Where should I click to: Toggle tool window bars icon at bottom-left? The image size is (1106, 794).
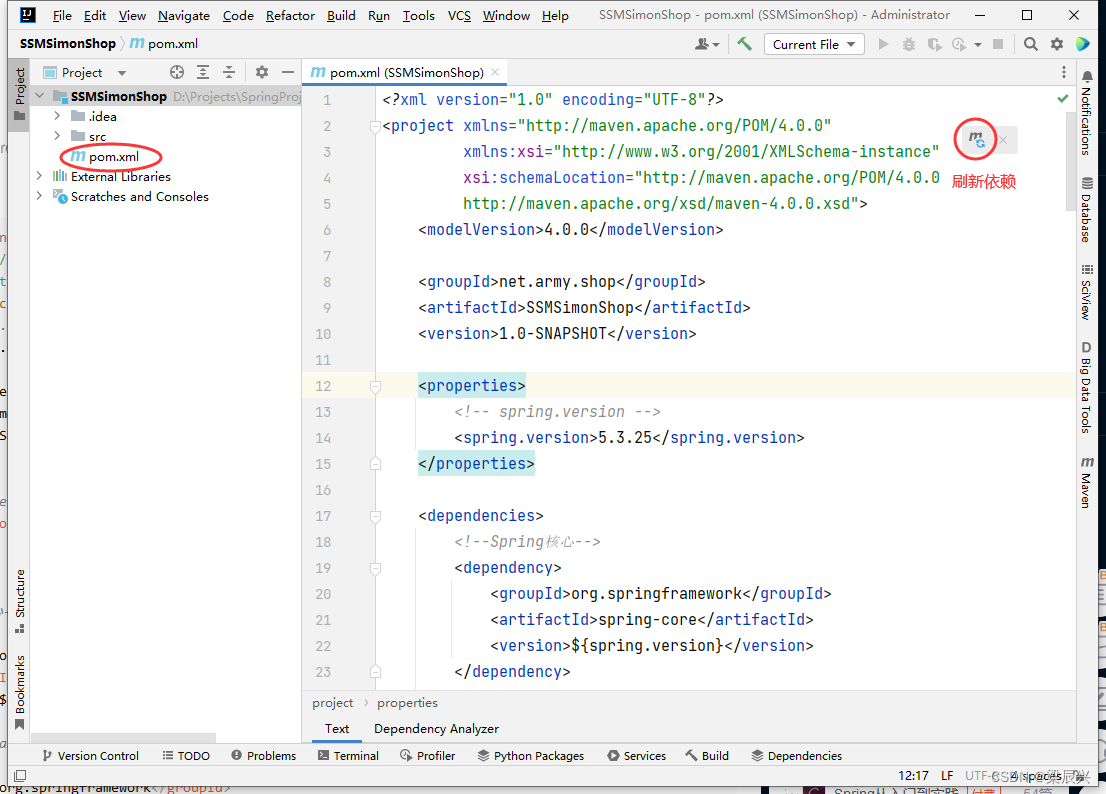click(20, 776)
